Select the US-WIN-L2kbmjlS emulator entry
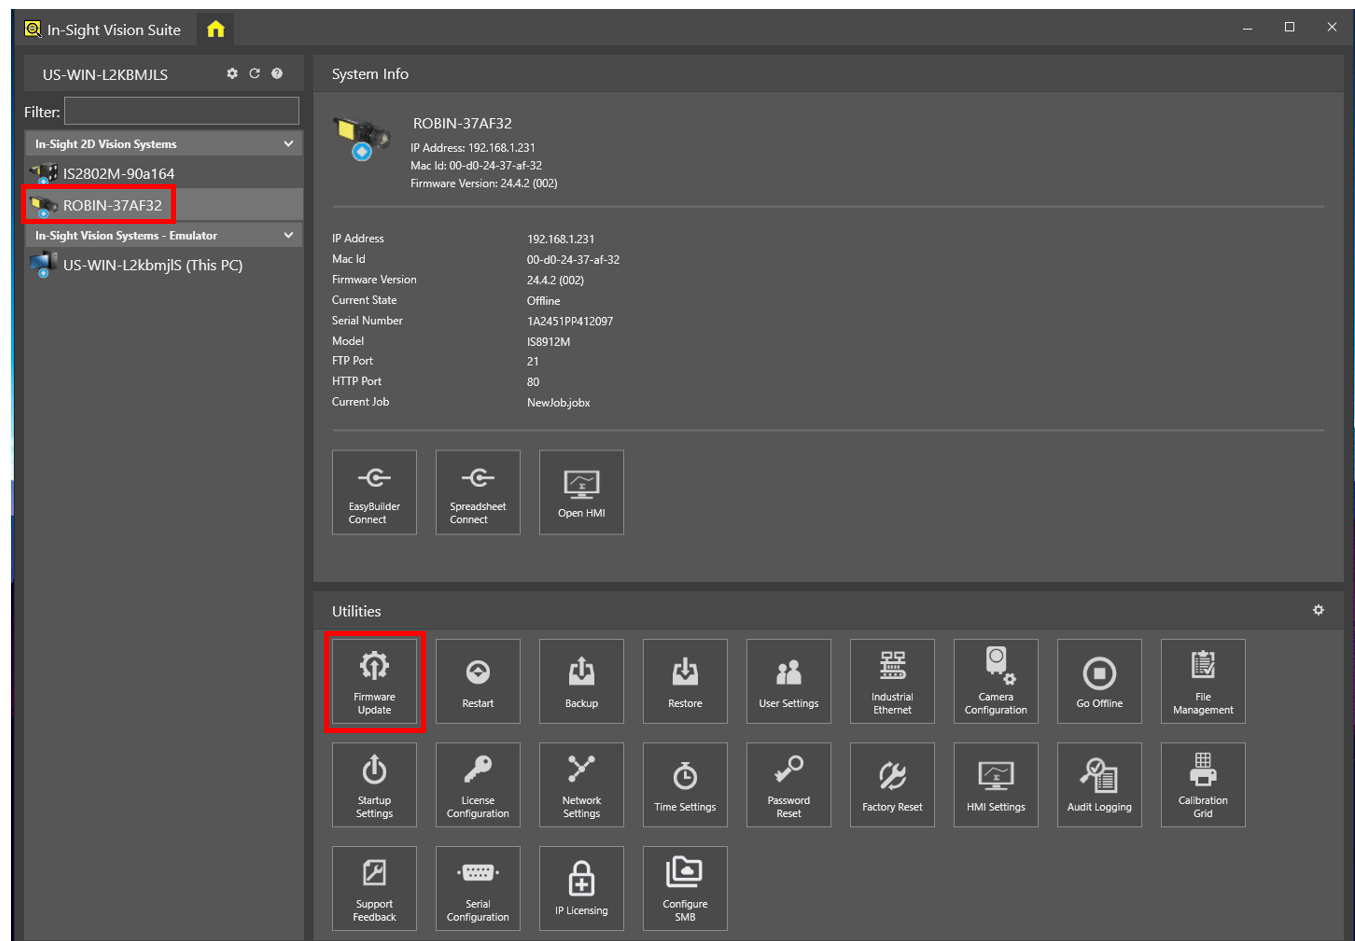The height and width of the screenshot is (941, 1355). 152,265
